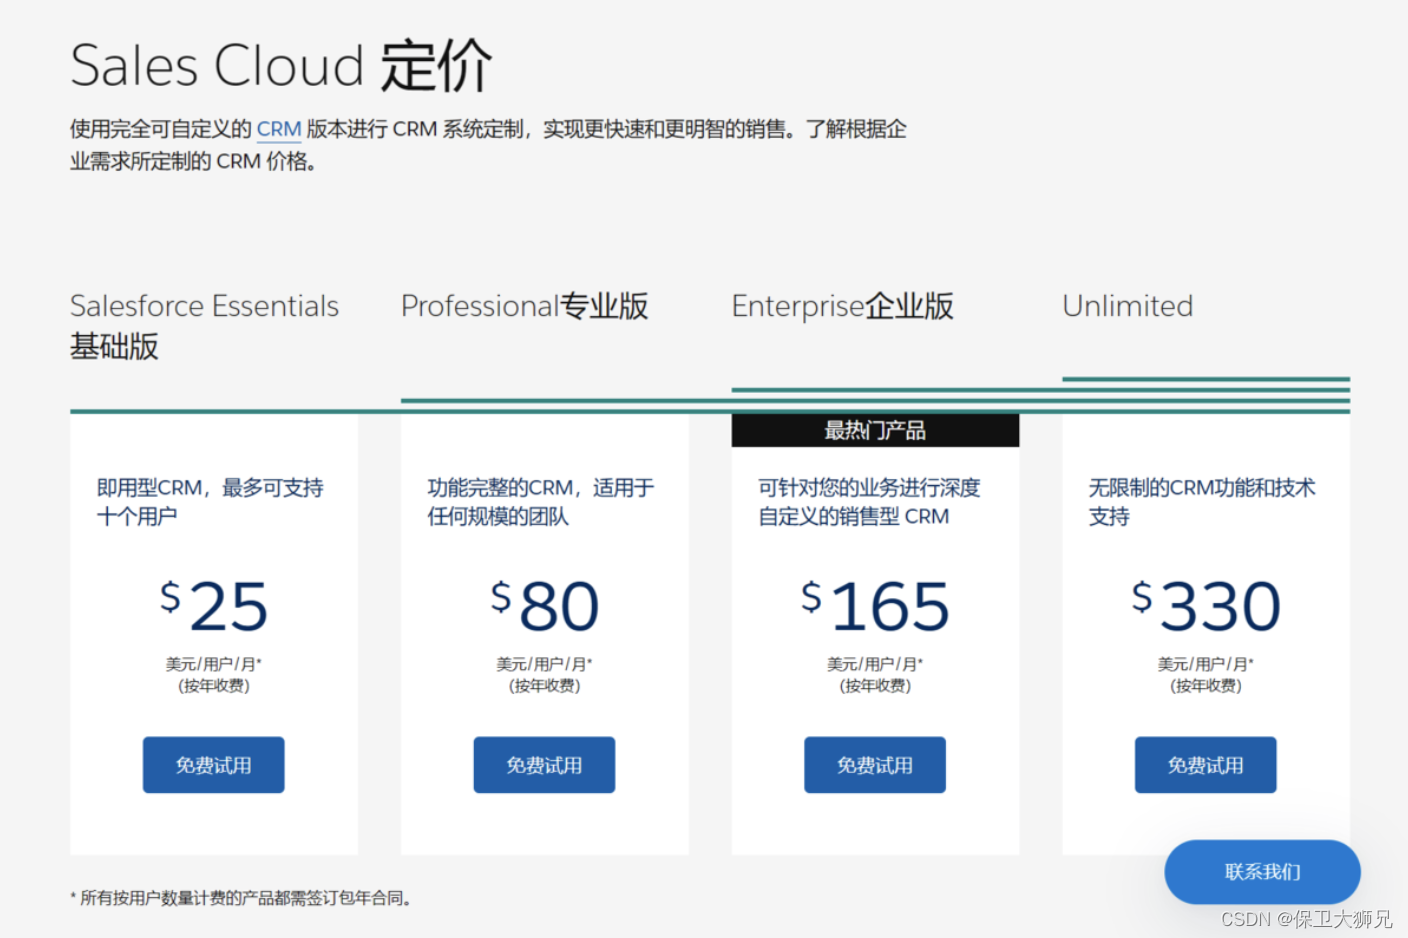Open the 联系我们 contact us button
Viewport: 1408px width, 938px height.
1262,872
